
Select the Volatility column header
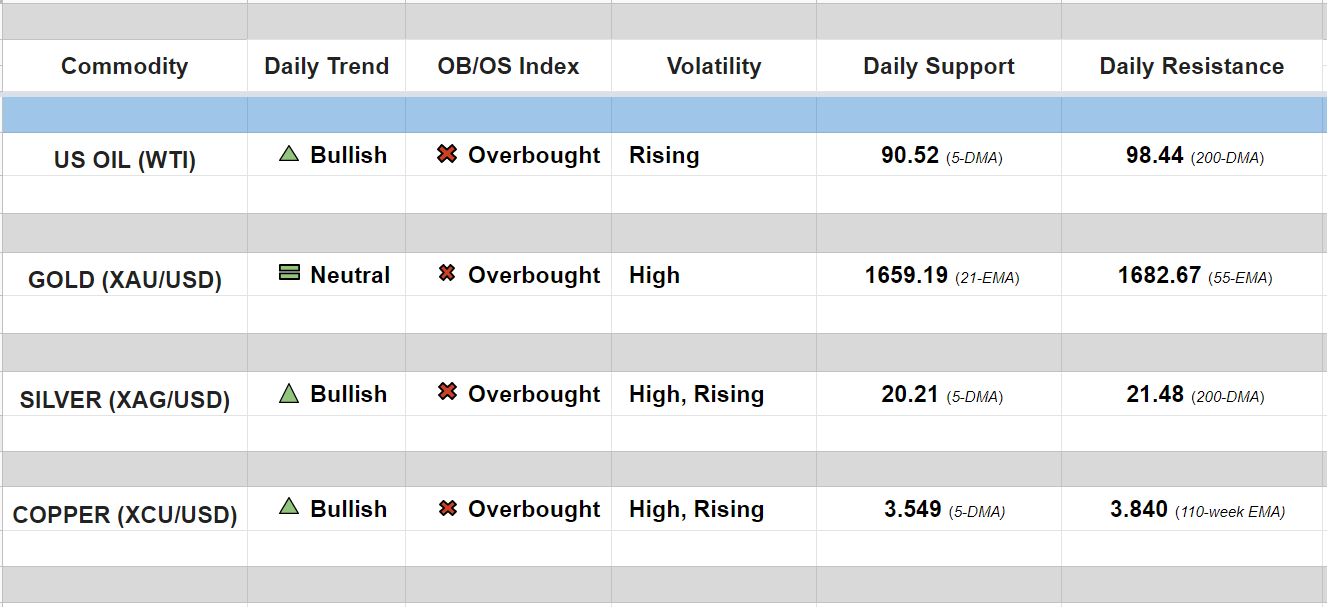(714, 67)
